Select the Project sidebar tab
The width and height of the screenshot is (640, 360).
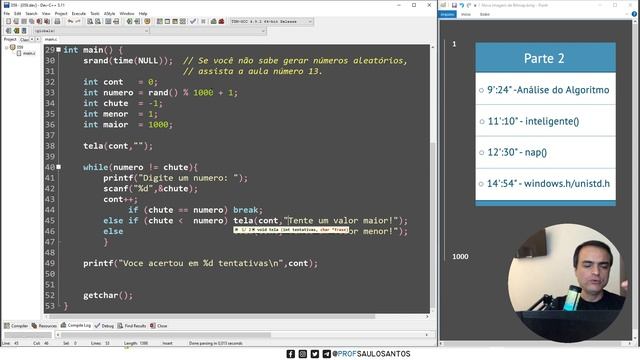[x=10, y=39]
